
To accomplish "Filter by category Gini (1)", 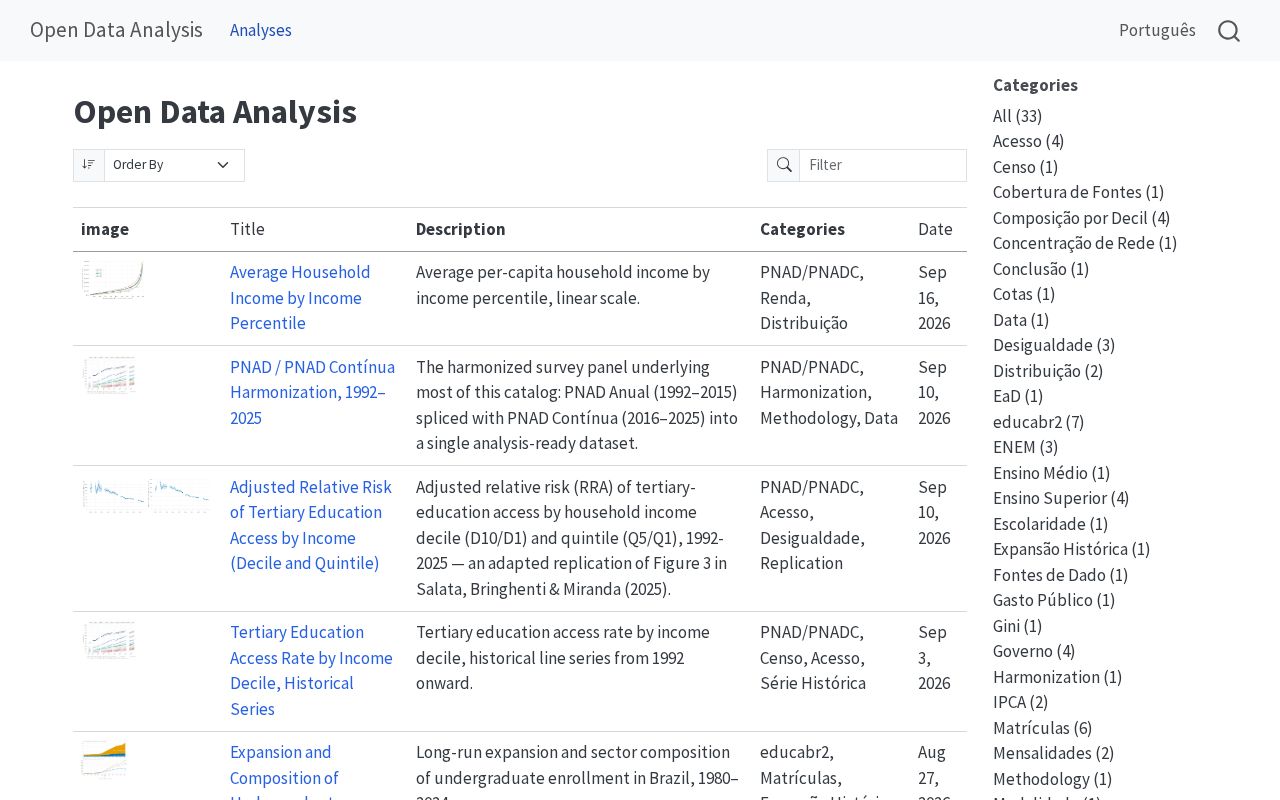I will [x=1017, y=626].
